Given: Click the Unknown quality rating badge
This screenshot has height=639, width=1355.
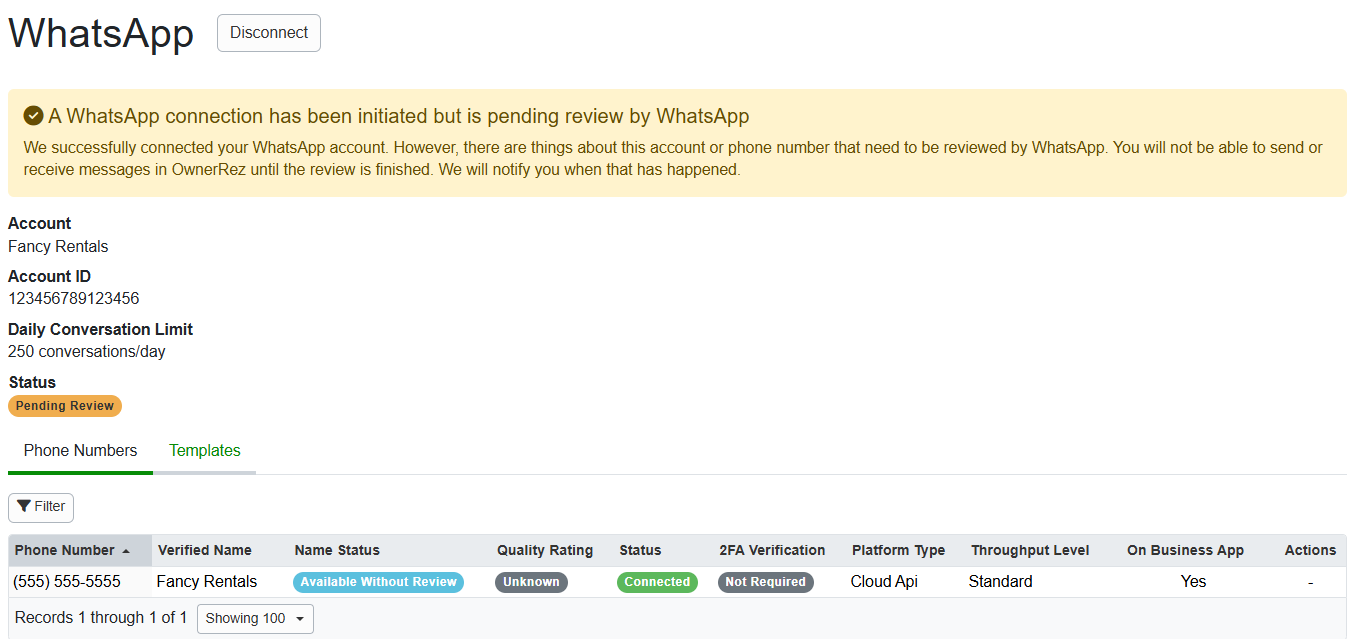Looking at the screenshot, I should pos(531,581).
